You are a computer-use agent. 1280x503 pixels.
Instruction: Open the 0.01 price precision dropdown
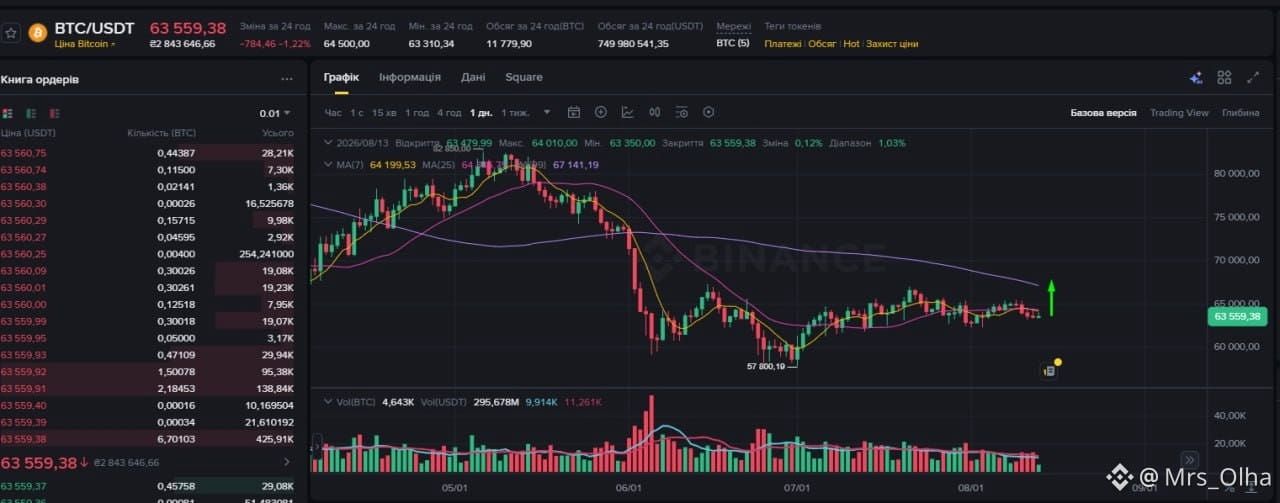click(x=274, y=113)
